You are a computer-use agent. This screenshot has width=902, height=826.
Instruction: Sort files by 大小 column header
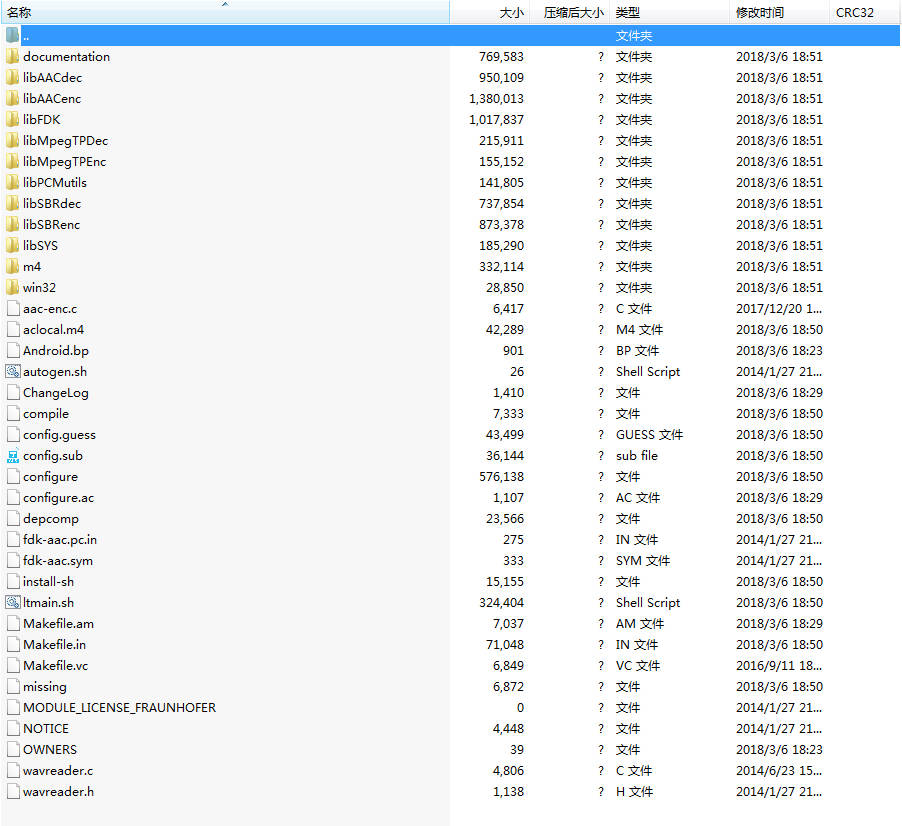point(511,13)
